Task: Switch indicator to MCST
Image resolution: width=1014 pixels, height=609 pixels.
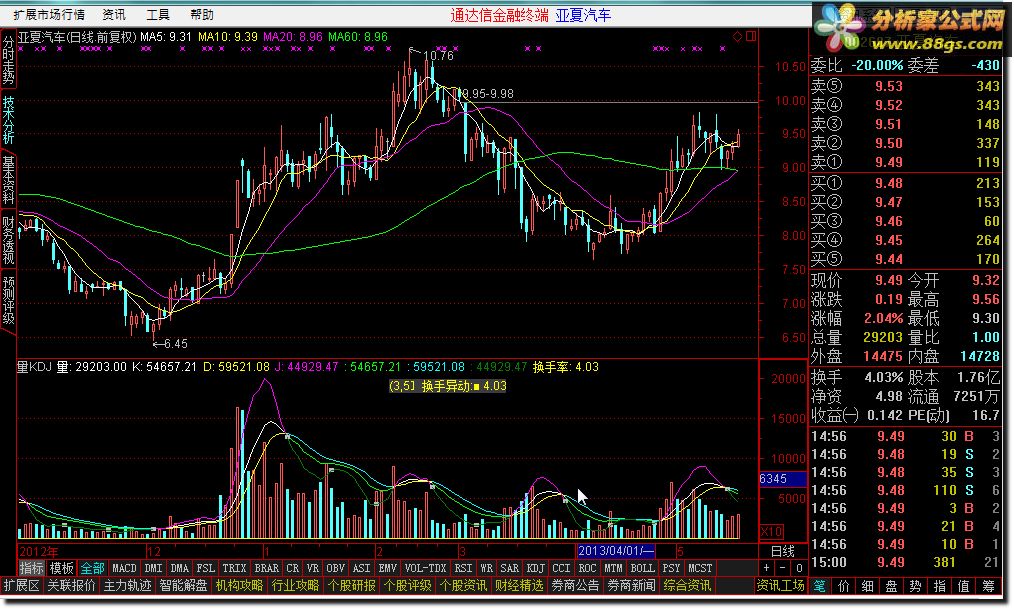Action: point(700,568)
